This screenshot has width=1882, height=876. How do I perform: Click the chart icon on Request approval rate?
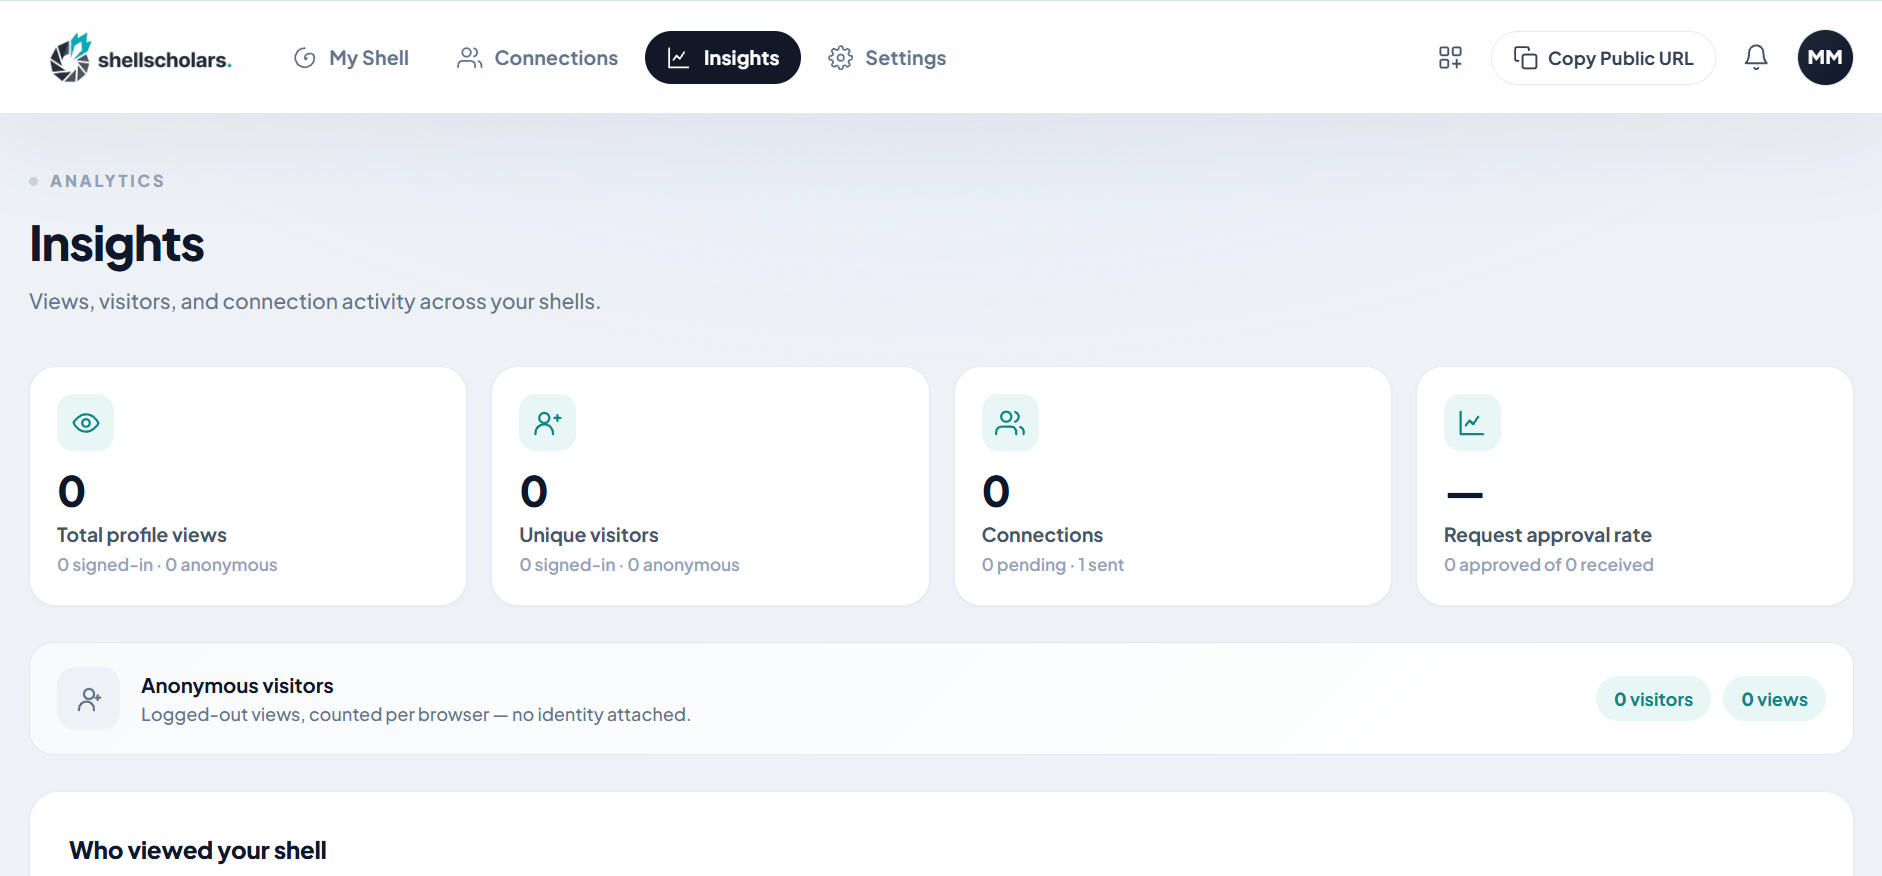(x=1472, y=423)
